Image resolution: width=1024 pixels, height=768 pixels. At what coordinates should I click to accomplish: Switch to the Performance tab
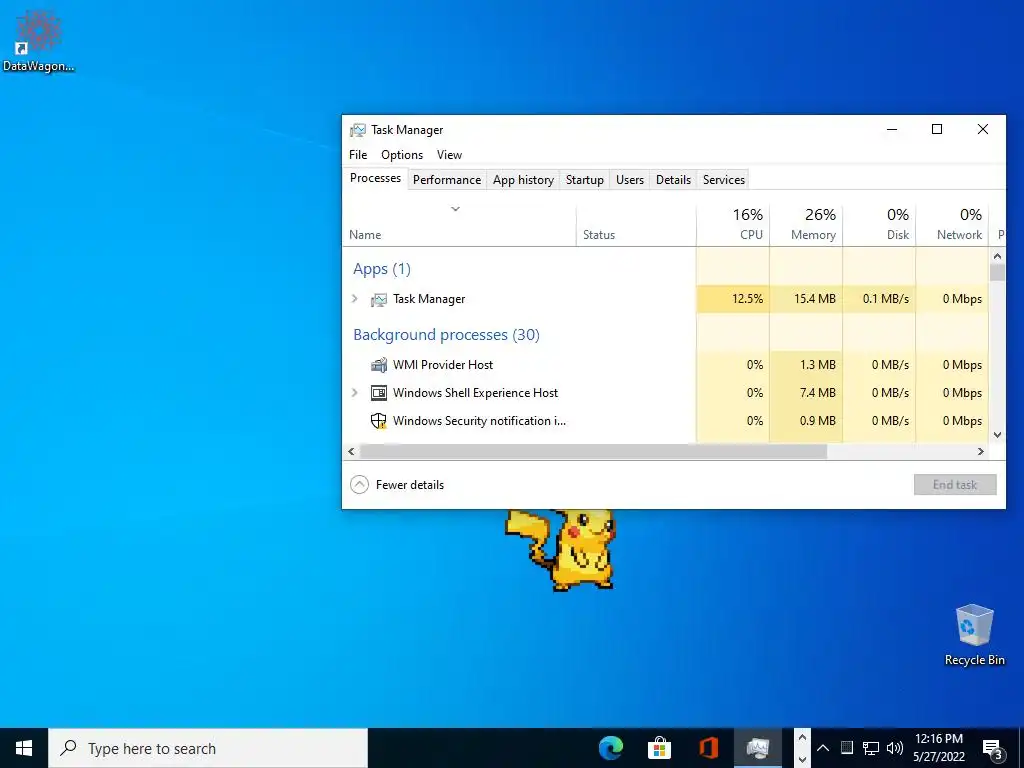447,180
